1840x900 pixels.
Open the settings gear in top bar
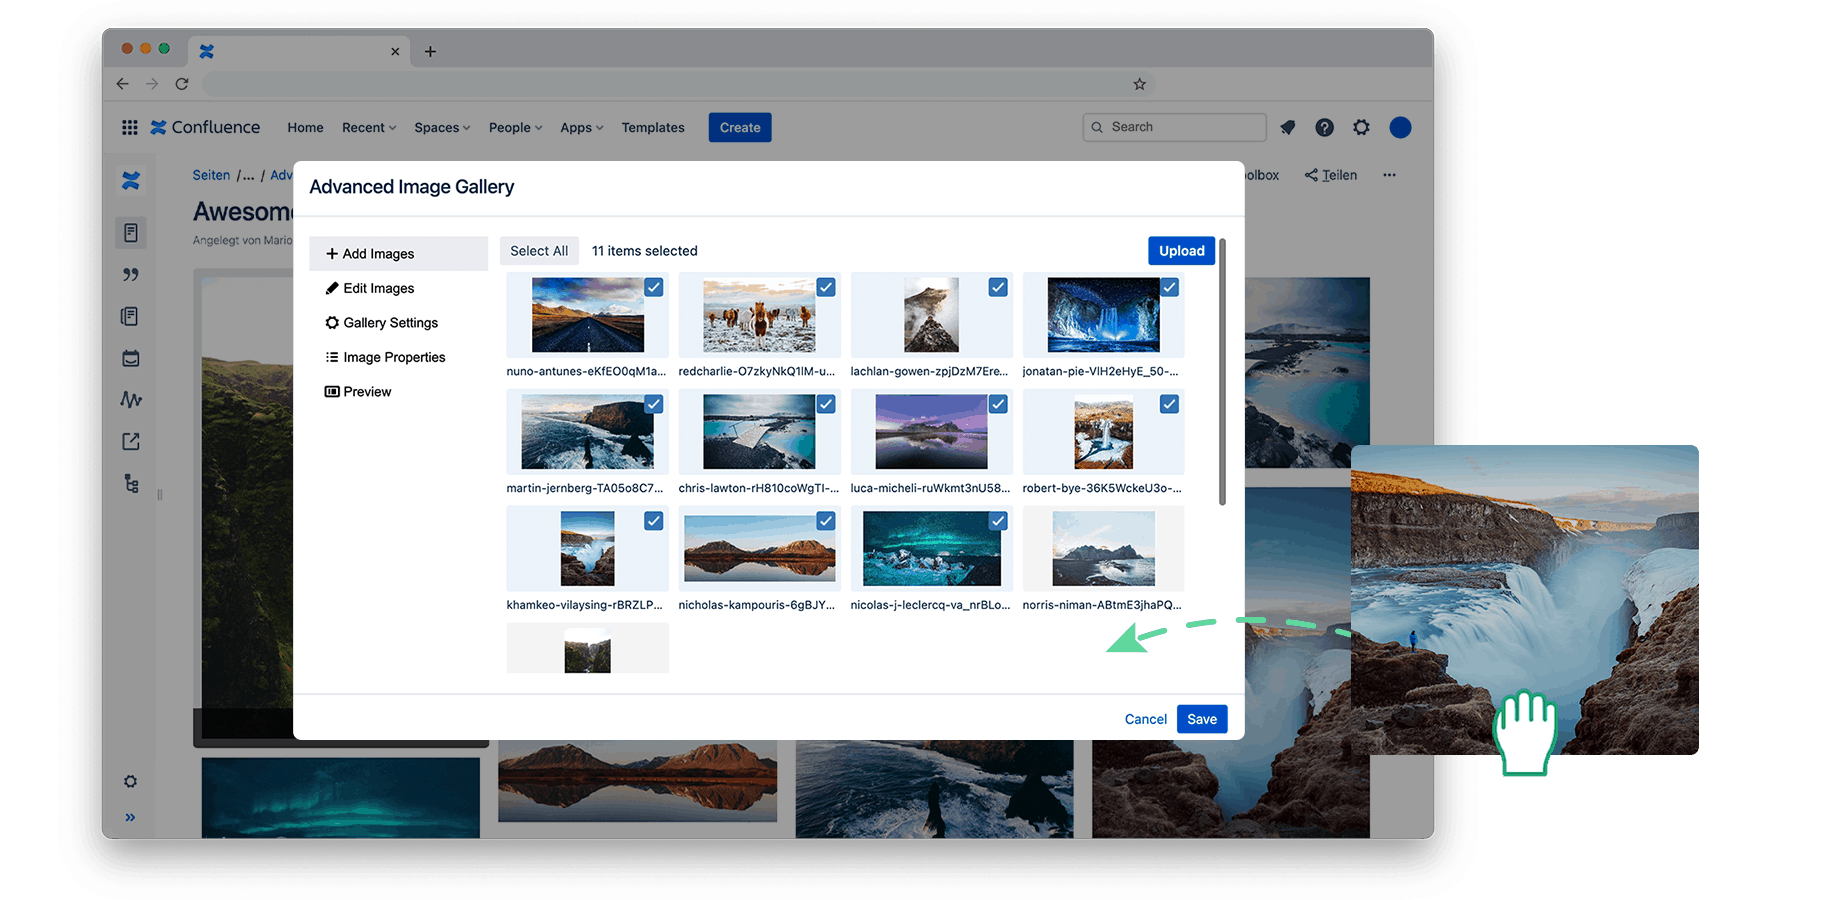click(1361, 127)
